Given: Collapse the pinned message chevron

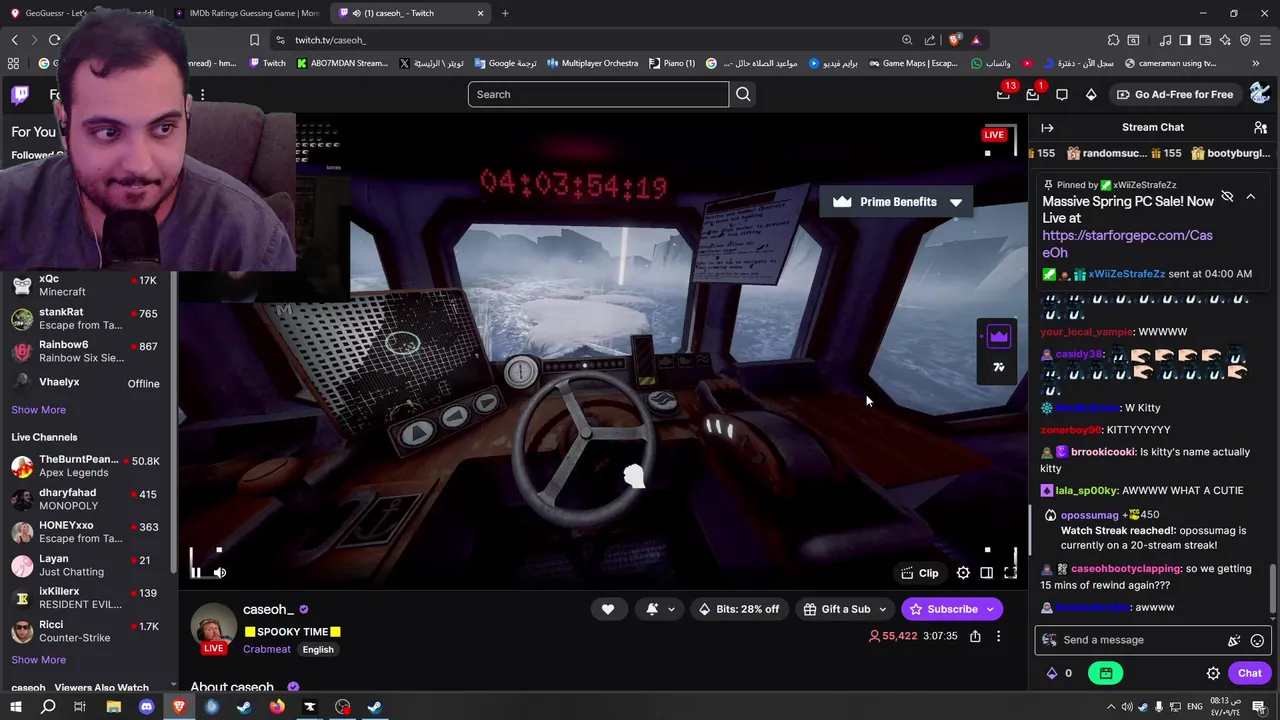Looking at the screenshot, I should click(1250, 197).
